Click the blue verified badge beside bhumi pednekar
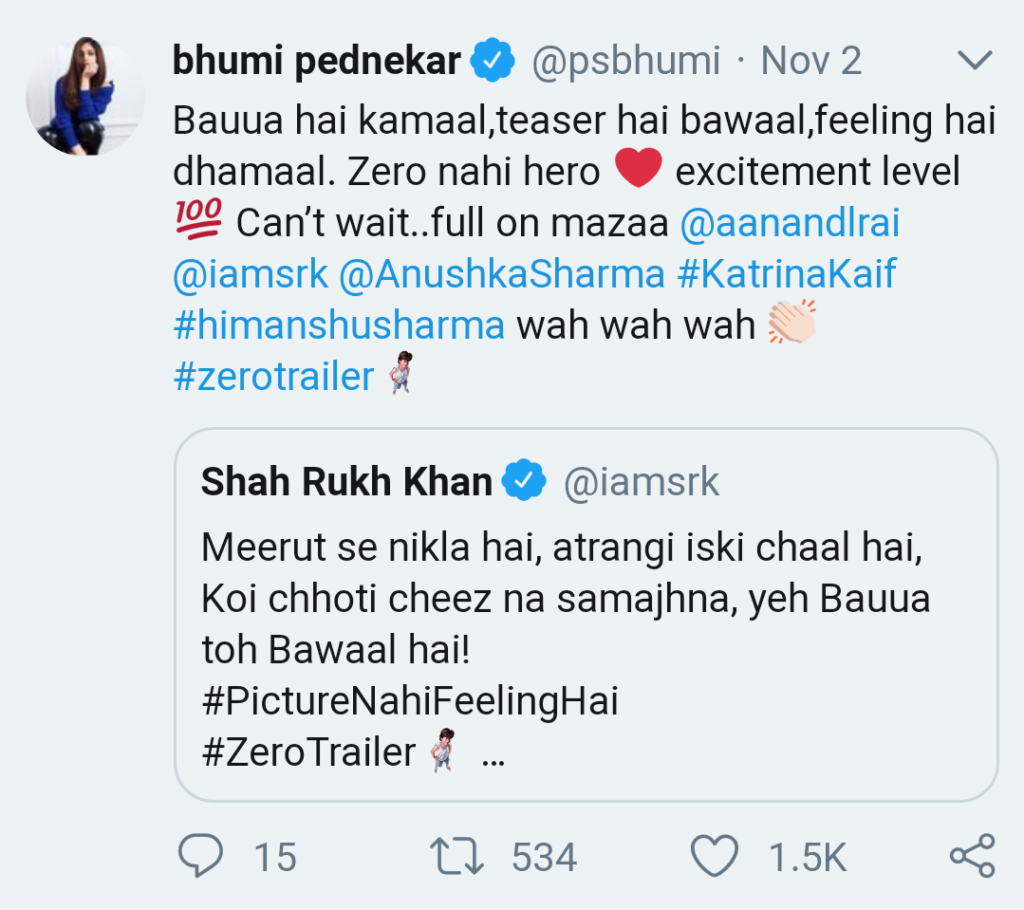 pyautogui.click(x=493, y=62)
